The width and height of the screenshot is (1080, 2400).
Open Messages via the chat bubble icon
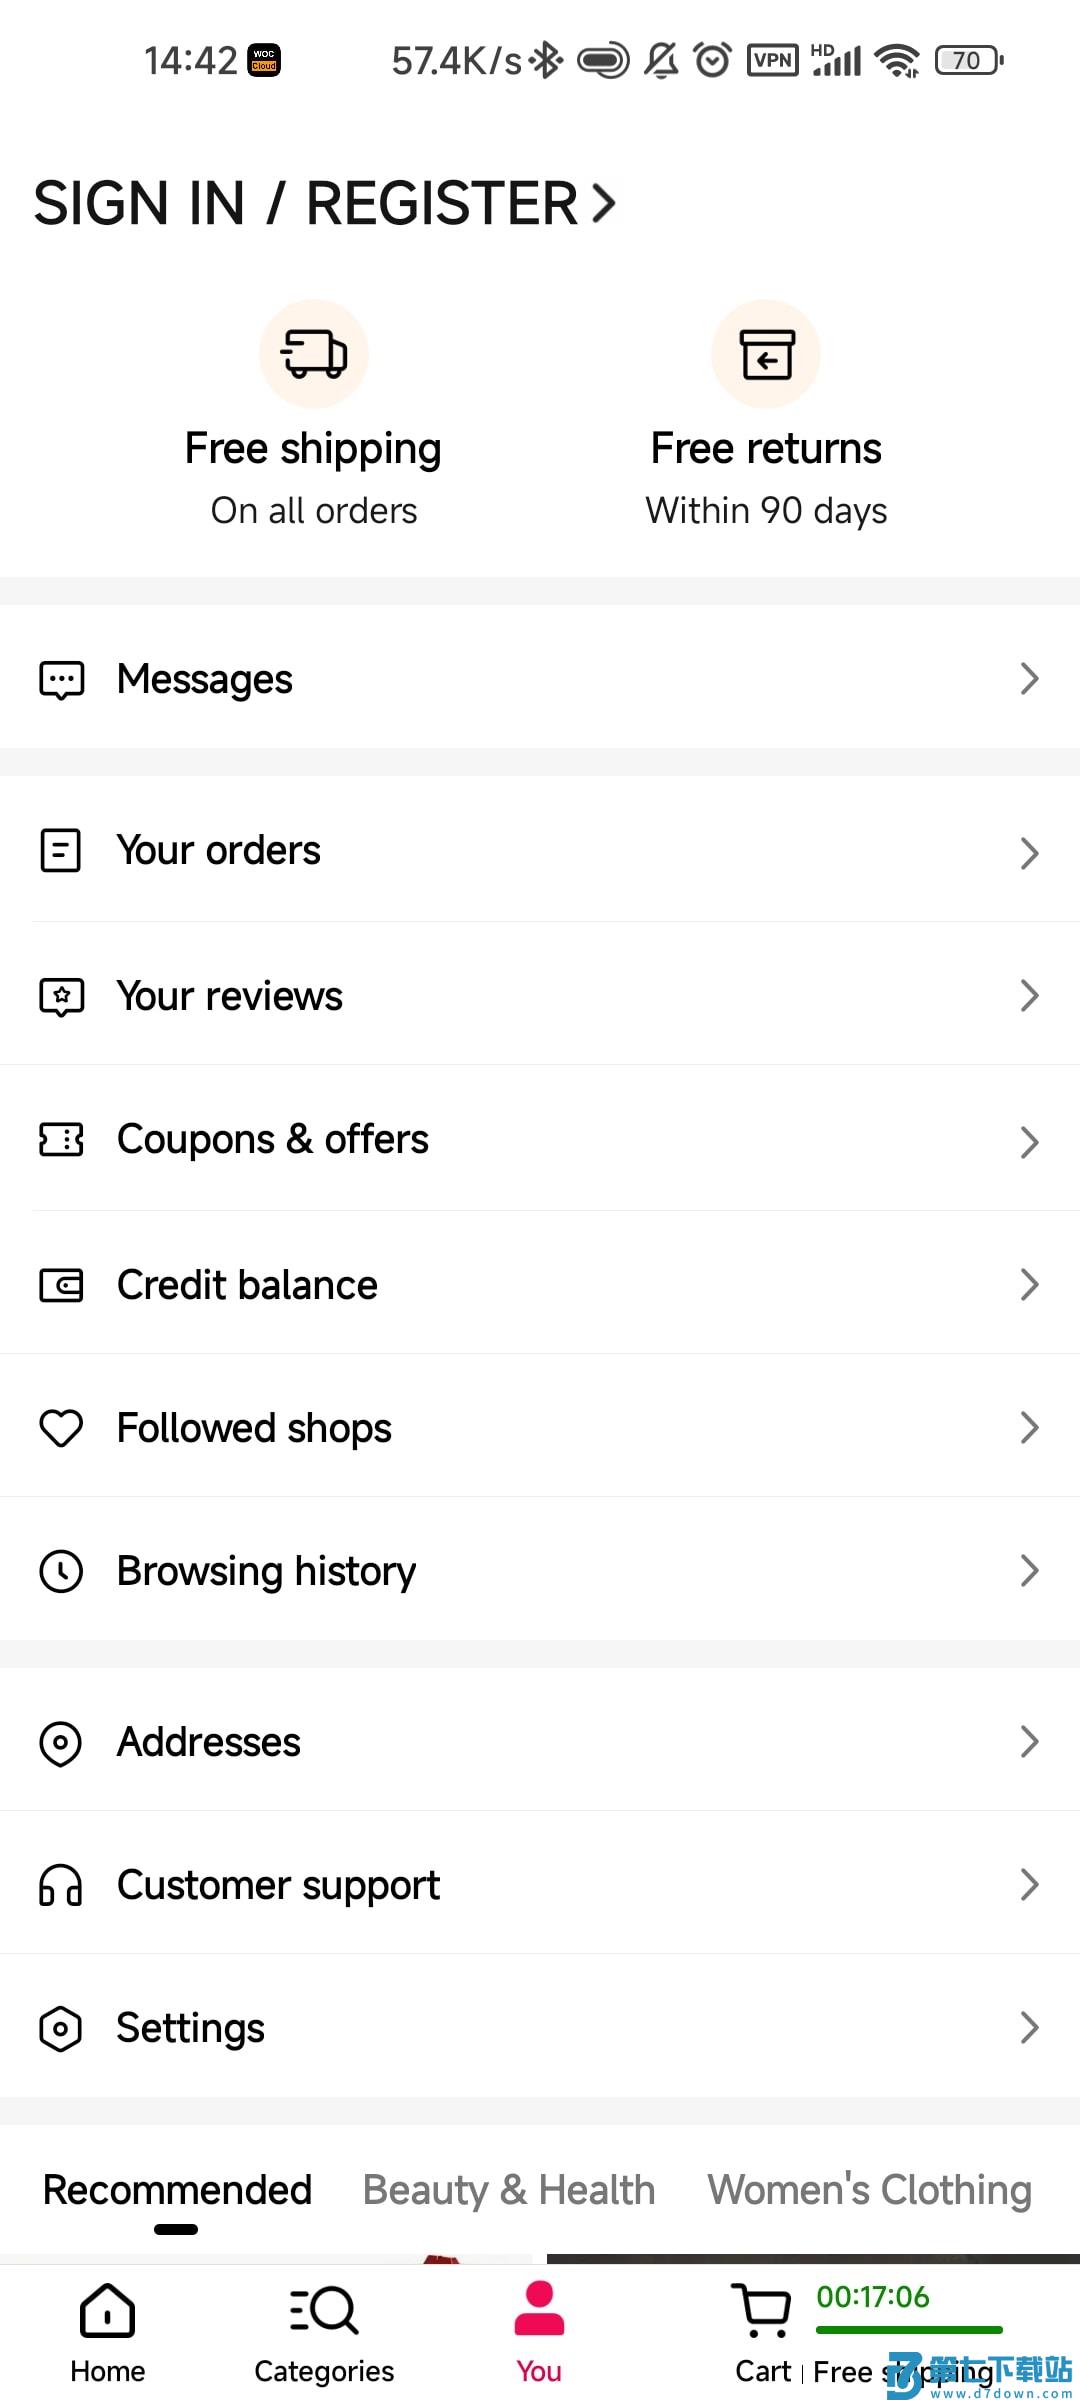[x=61, y=680]
